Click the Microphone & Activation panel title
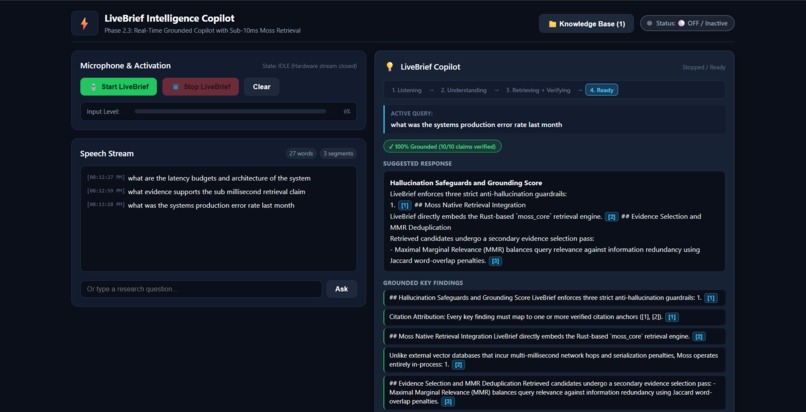 pyautogui.click(x=125, y=66)
